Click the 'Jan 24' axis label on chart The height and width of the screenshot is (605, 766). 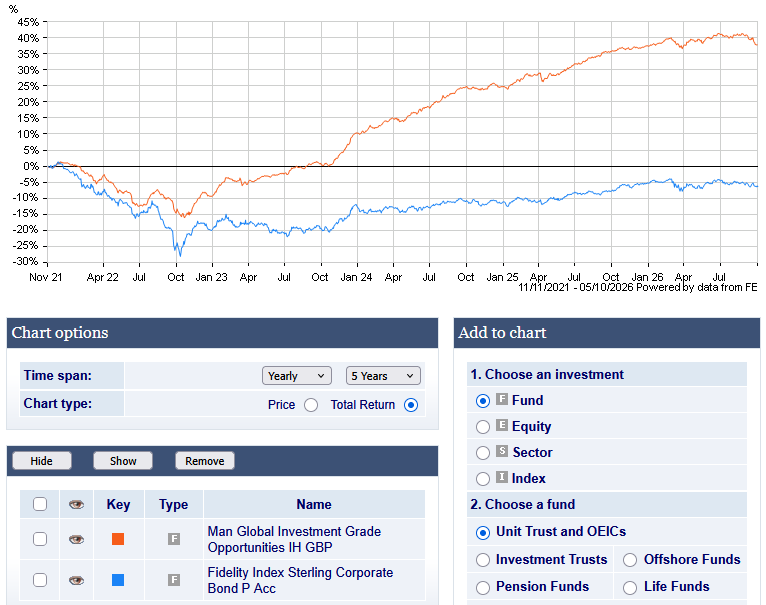tap(356, 277)
